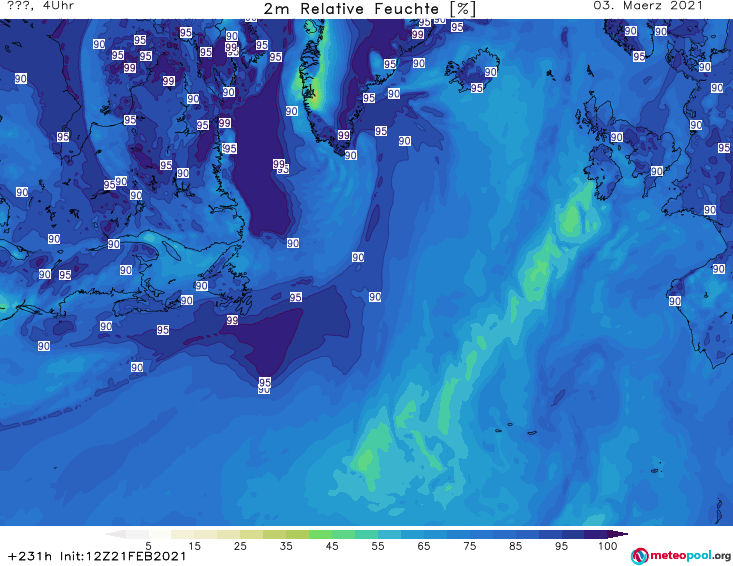Click the legend value '85'
The image size is (733, 566).
coord(515,546)
